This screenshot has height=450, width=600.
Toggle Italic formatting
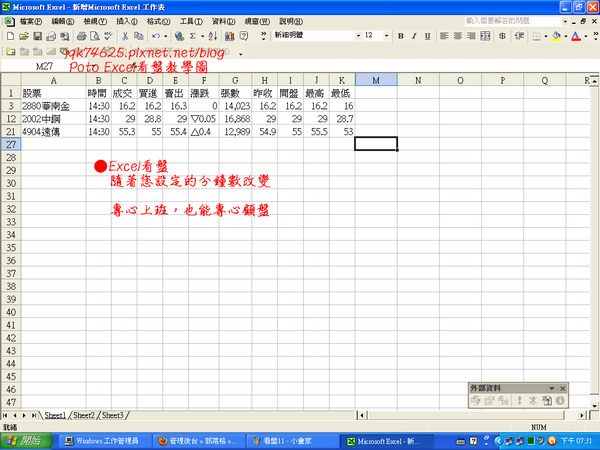[414, 36]
